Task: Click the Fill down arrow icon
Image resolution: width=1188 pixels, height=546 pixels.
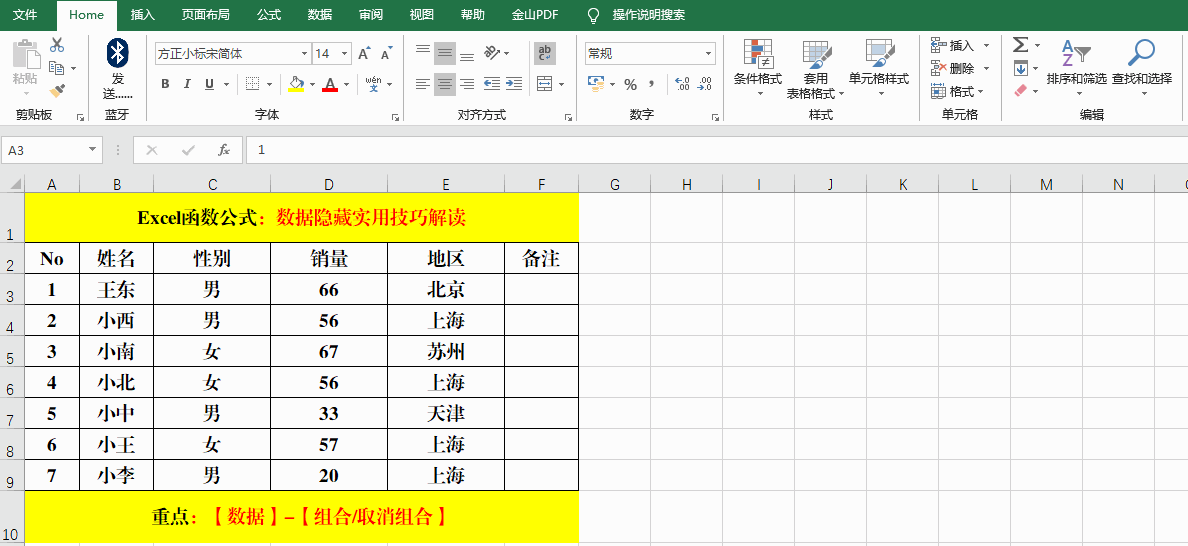Action: click(1021, 68)
